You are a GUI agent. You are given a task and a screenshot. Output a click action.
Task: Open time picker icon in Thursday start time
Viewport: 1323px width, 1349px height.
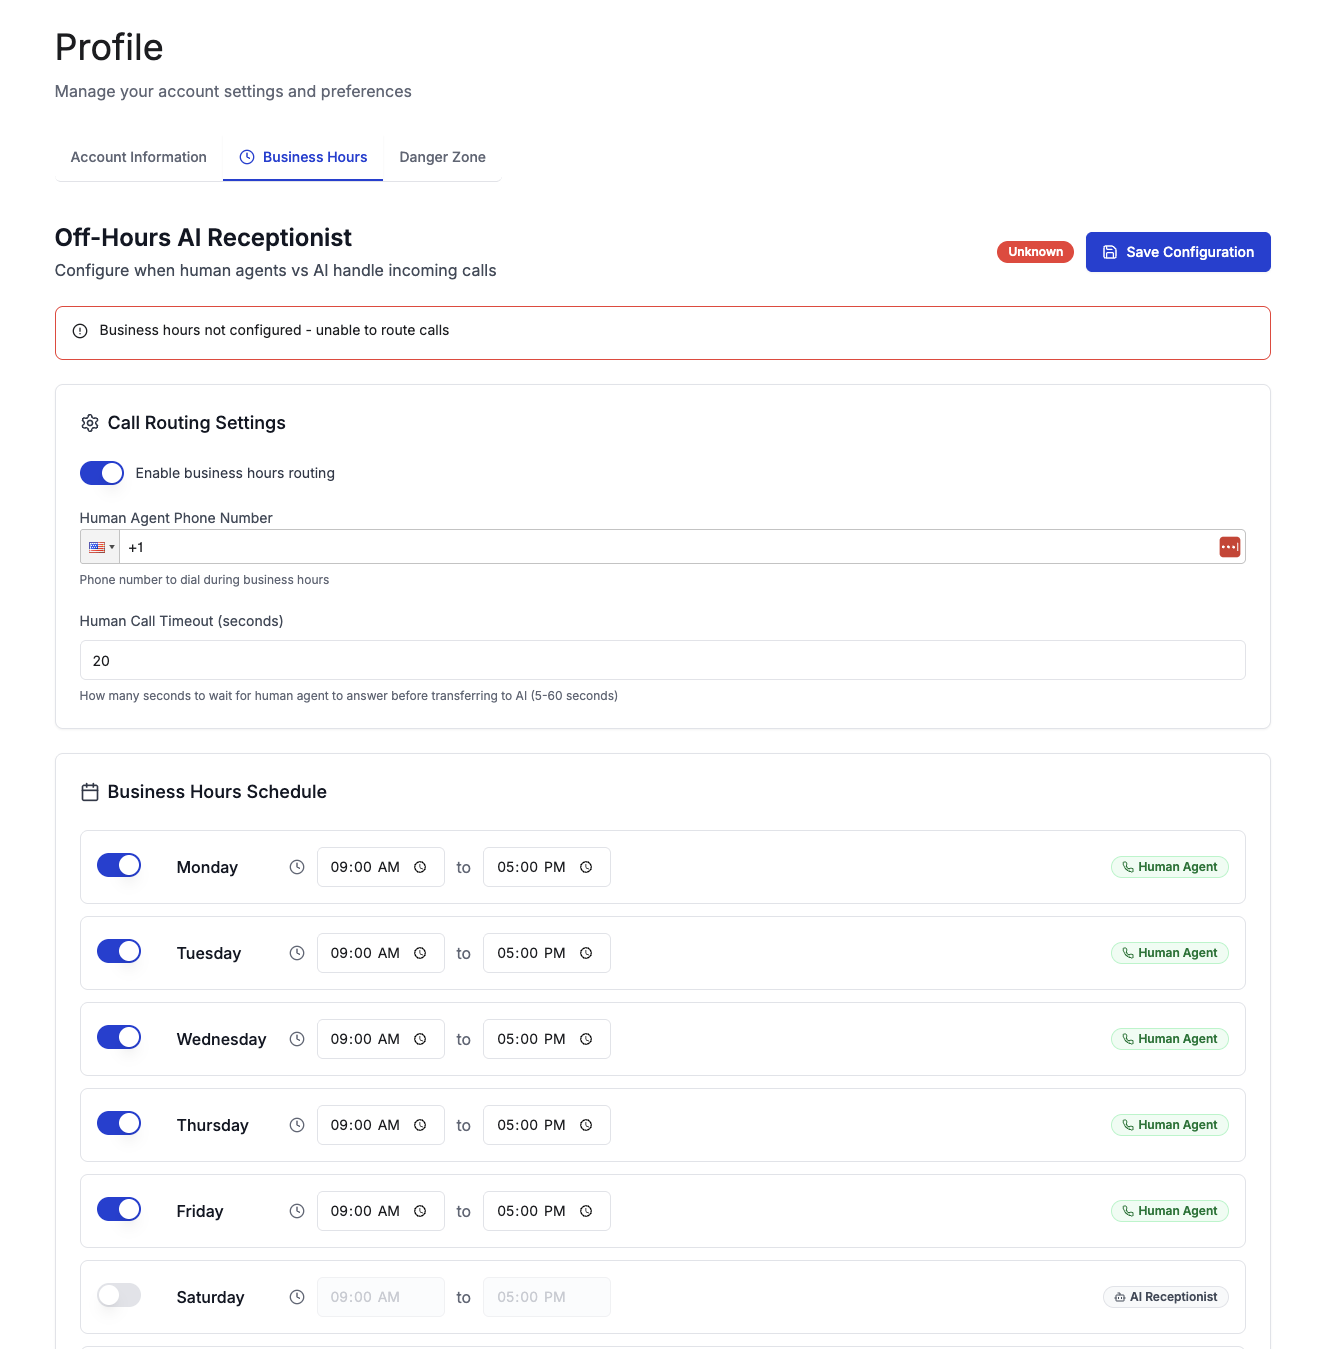click(x=420, y=1125)
